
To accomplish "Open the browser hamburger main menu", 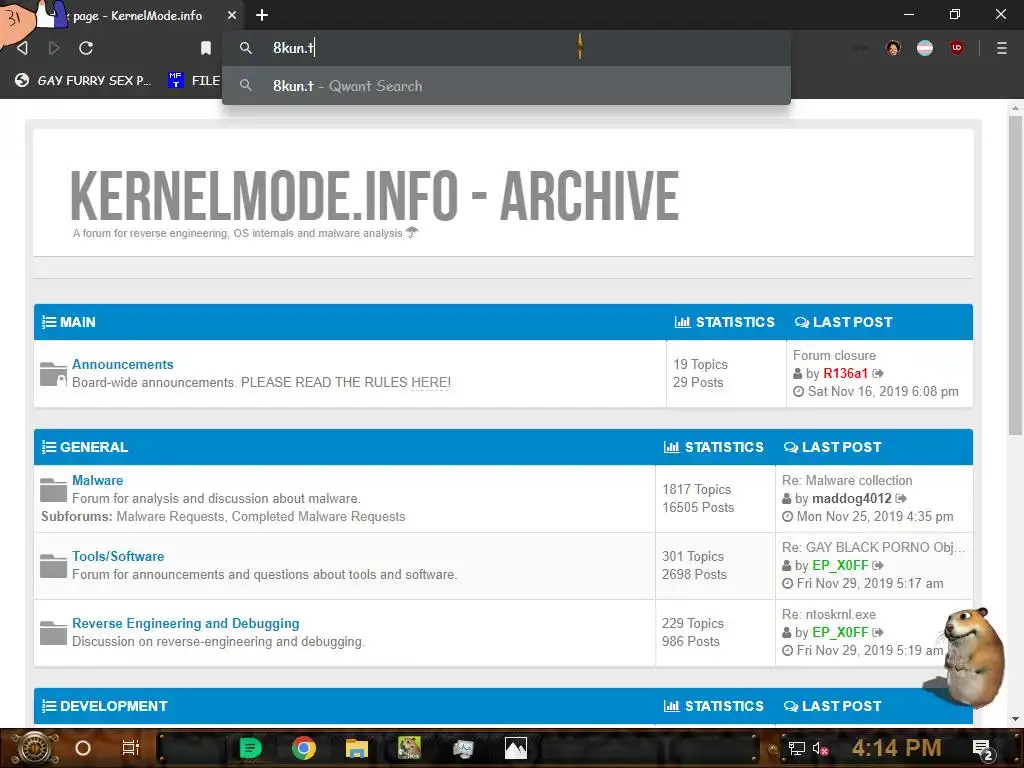I will click(x=1002, y=48).
